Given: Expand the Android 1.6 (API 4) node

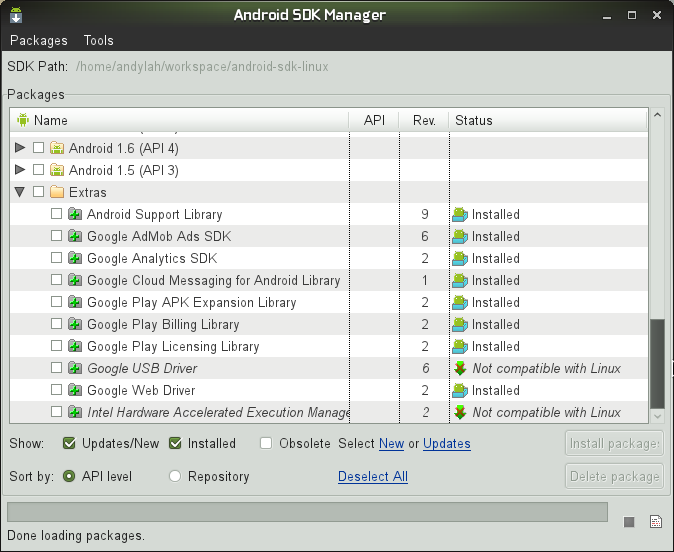Looking at the screenshot, I should 19,147.
